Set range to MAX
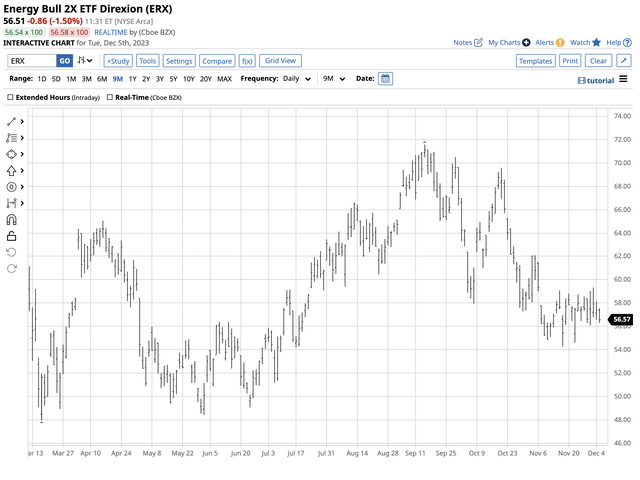 point(224,79)
